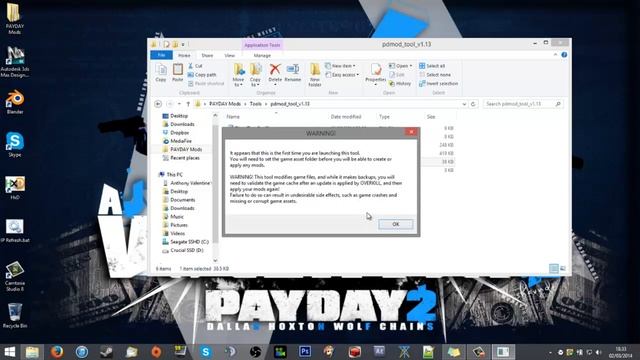Open the Recycle Bin on the desktop
The height and width of the screenshot is (360, 640).
pos(15,316)
